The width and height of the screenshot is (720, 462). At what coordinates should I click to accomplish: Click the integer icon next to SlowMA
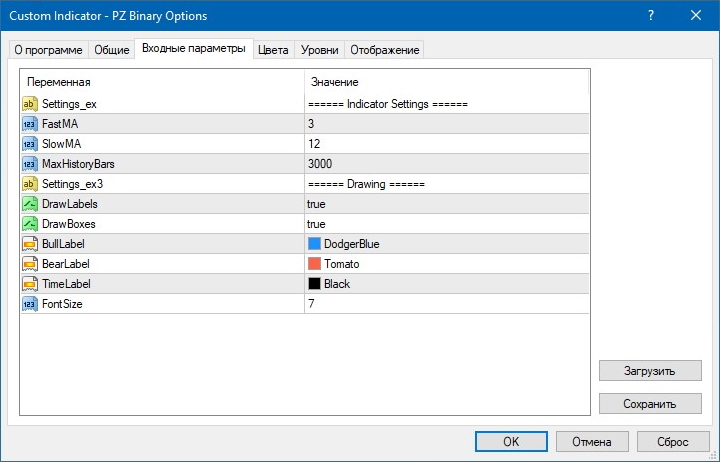click(x=29, y=144)
